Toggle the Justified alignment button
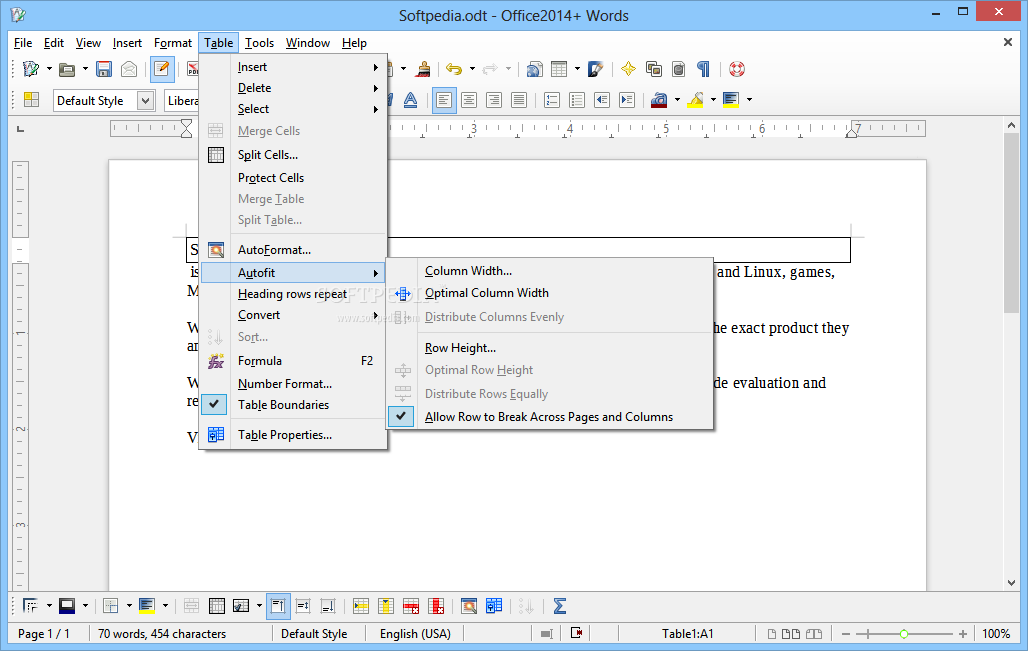The width and height of the screenshot is (1028, 651). [x=519, y=100]
